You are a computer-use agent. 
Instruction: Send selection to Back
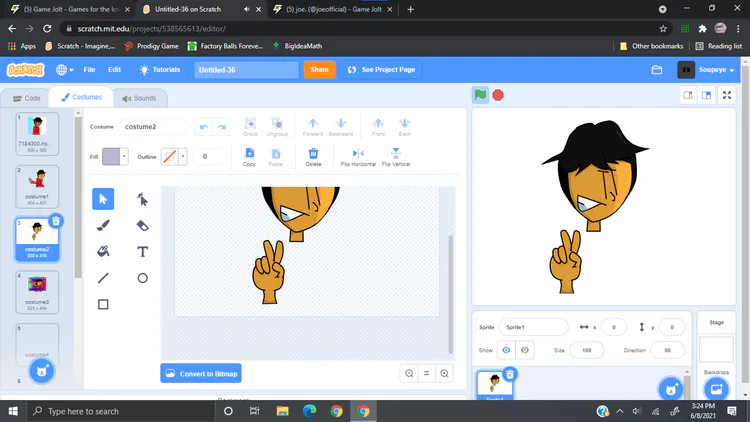[405, 127]
